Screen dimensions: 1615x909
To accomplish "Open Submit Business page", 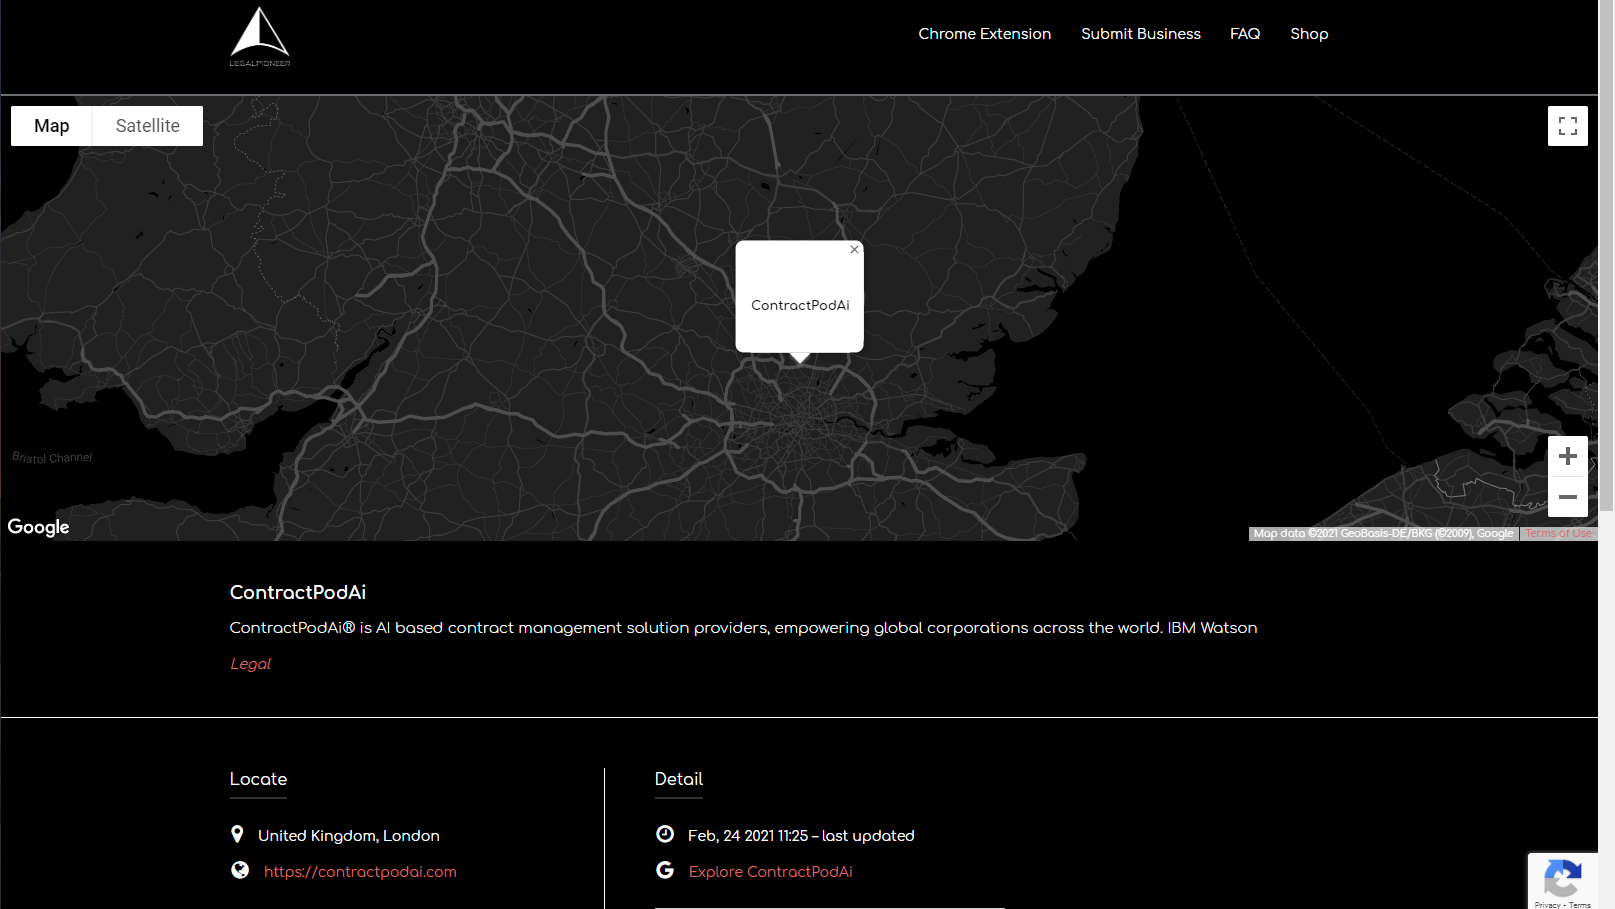I will click(x=1141, y=34).
